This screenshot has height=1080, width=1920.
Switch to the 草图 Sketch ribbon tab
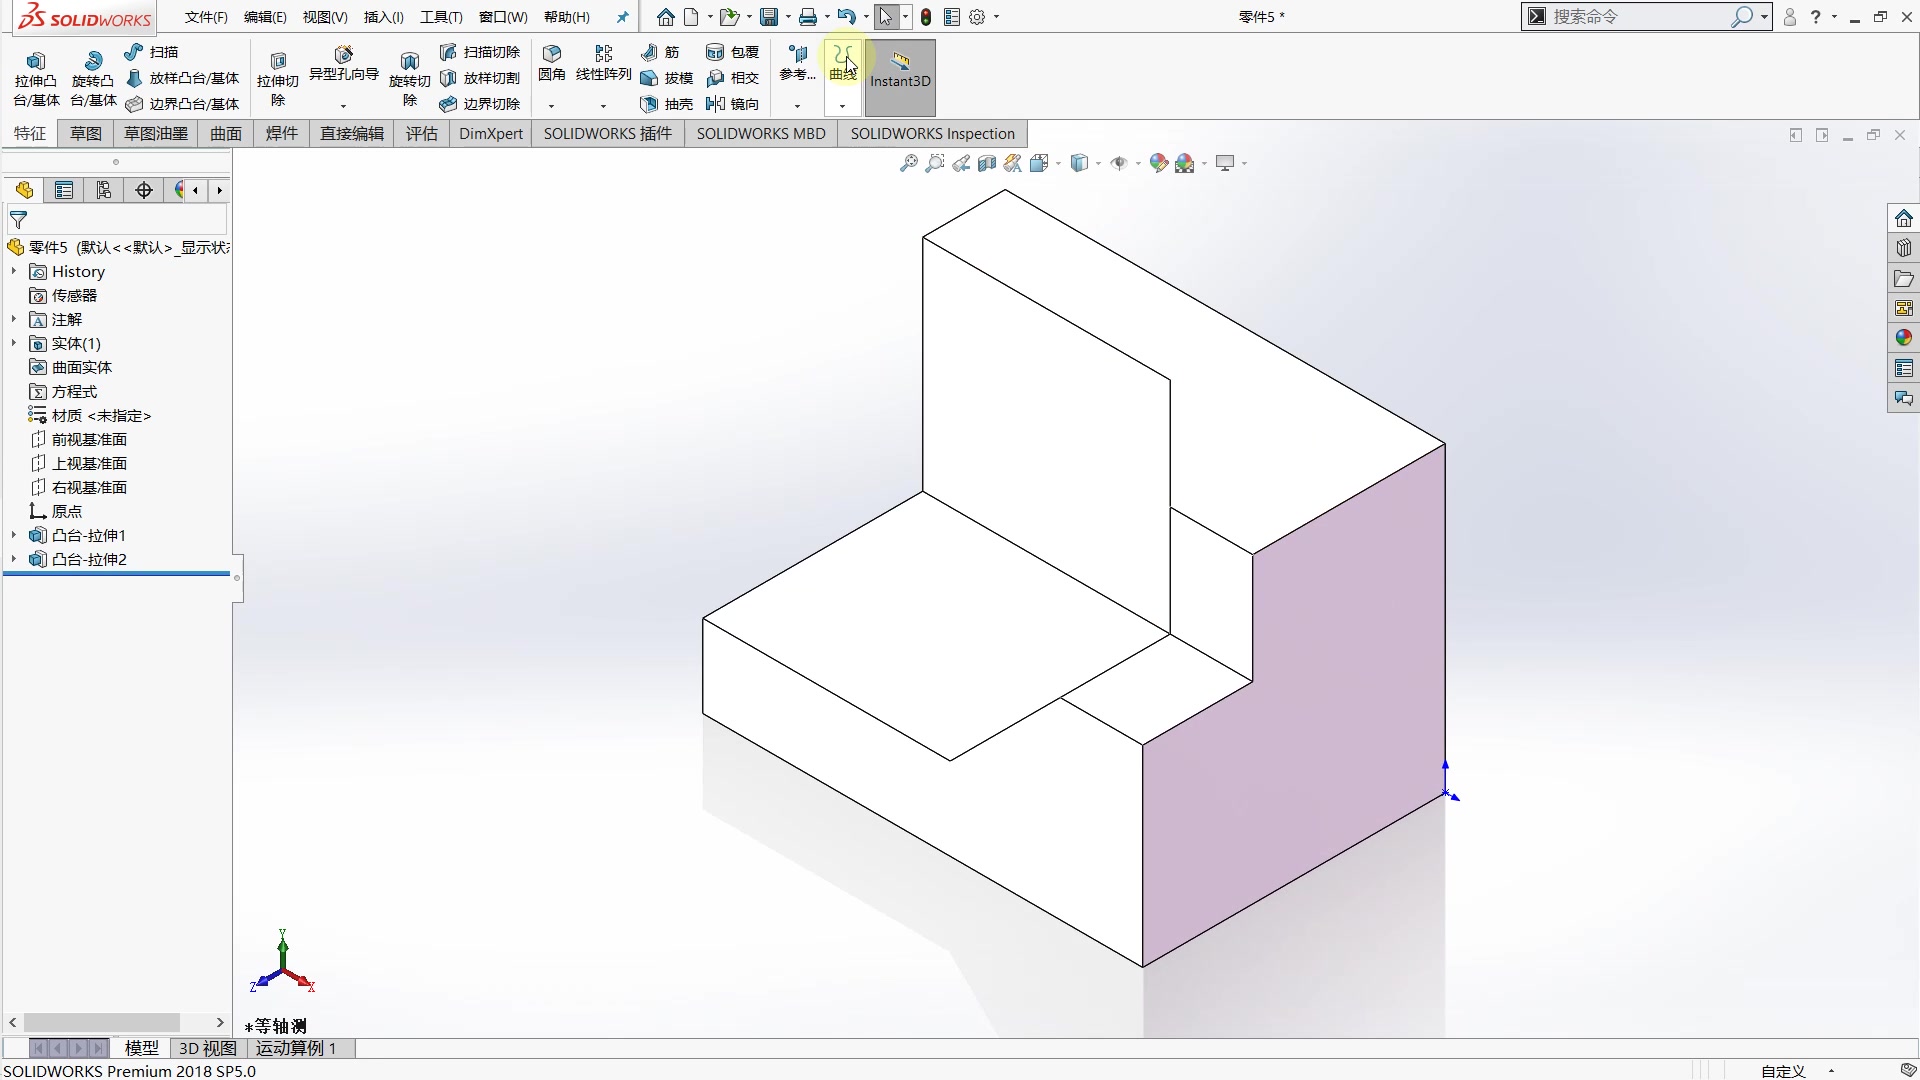(x=85, y=133)
